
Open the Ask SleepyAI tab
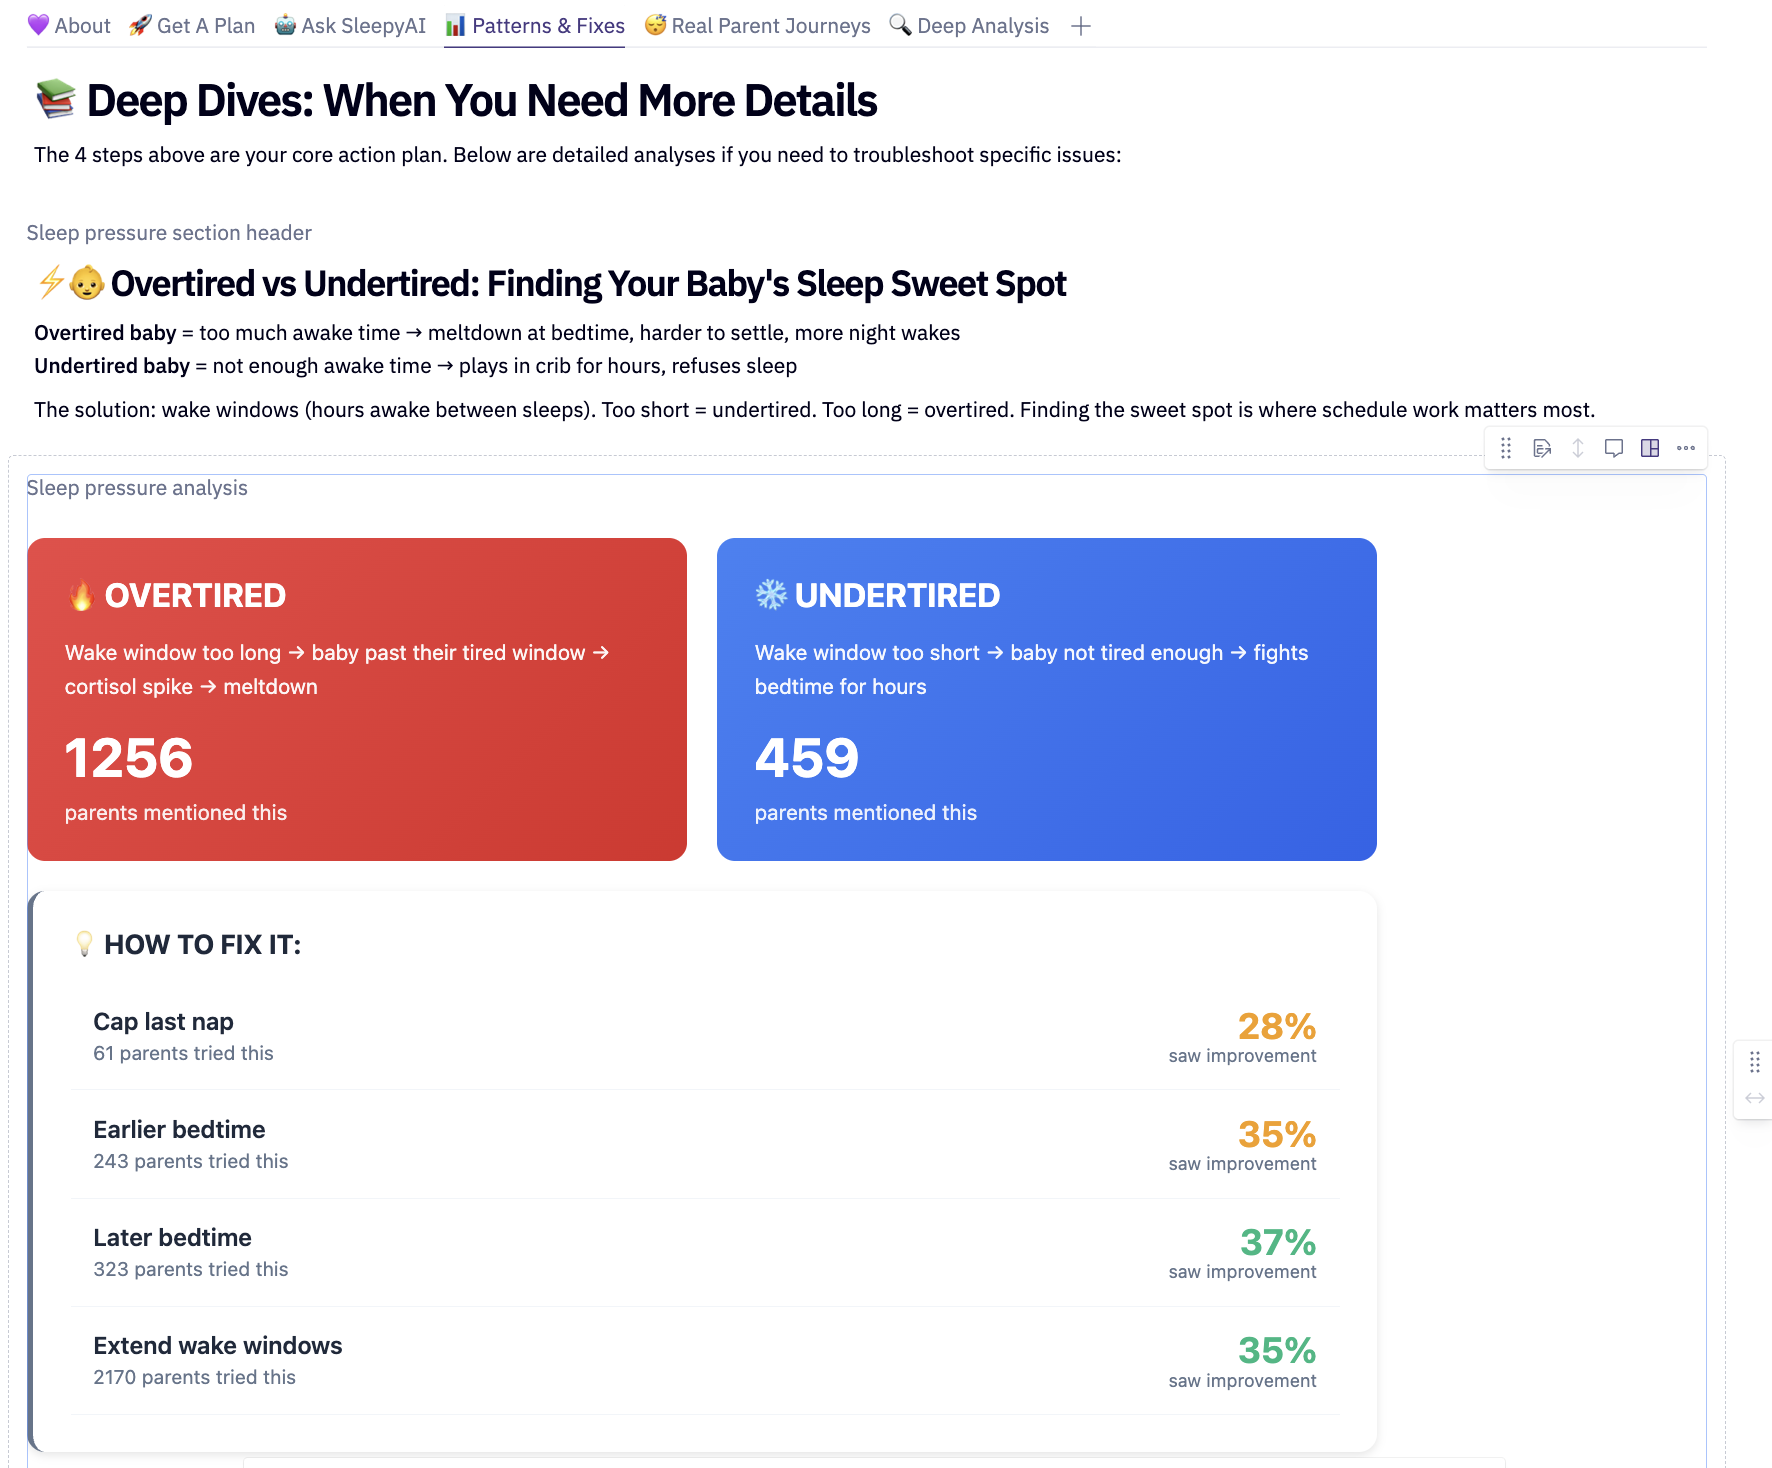click(x=350, y=26)
